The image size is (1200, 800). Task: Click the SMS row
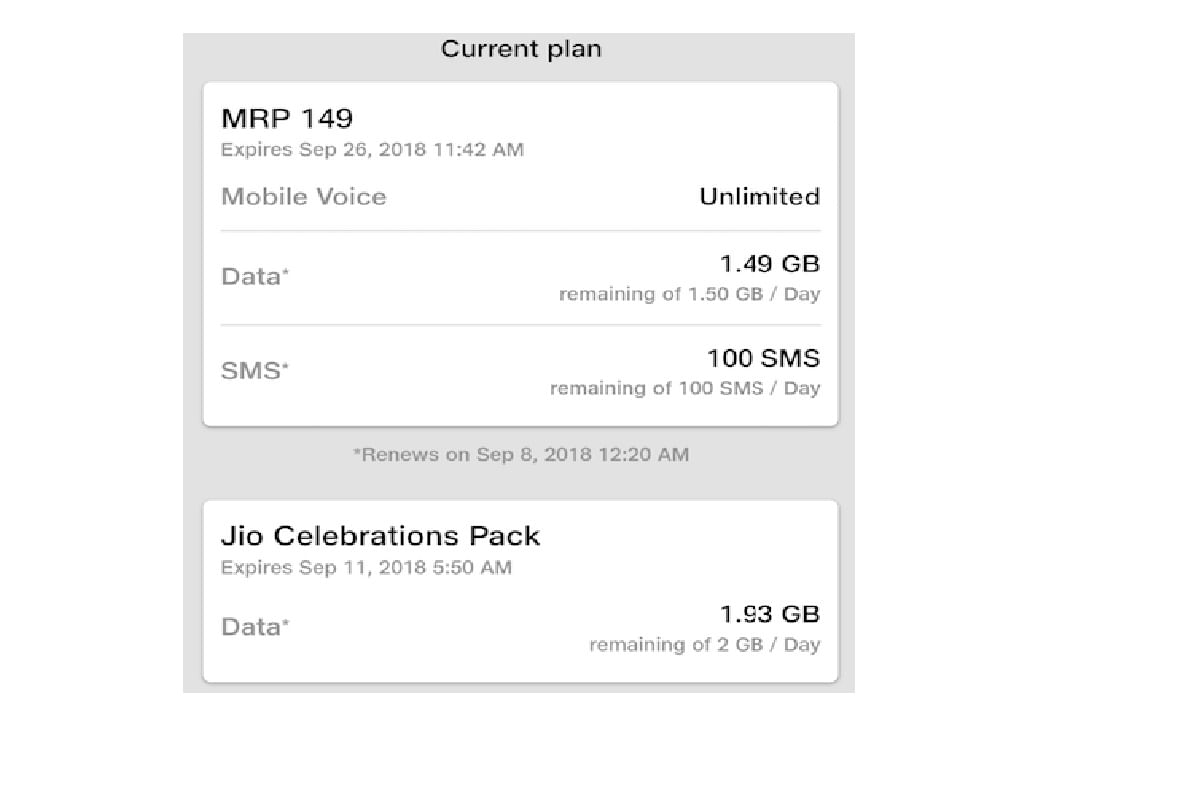tap(251, 371)
